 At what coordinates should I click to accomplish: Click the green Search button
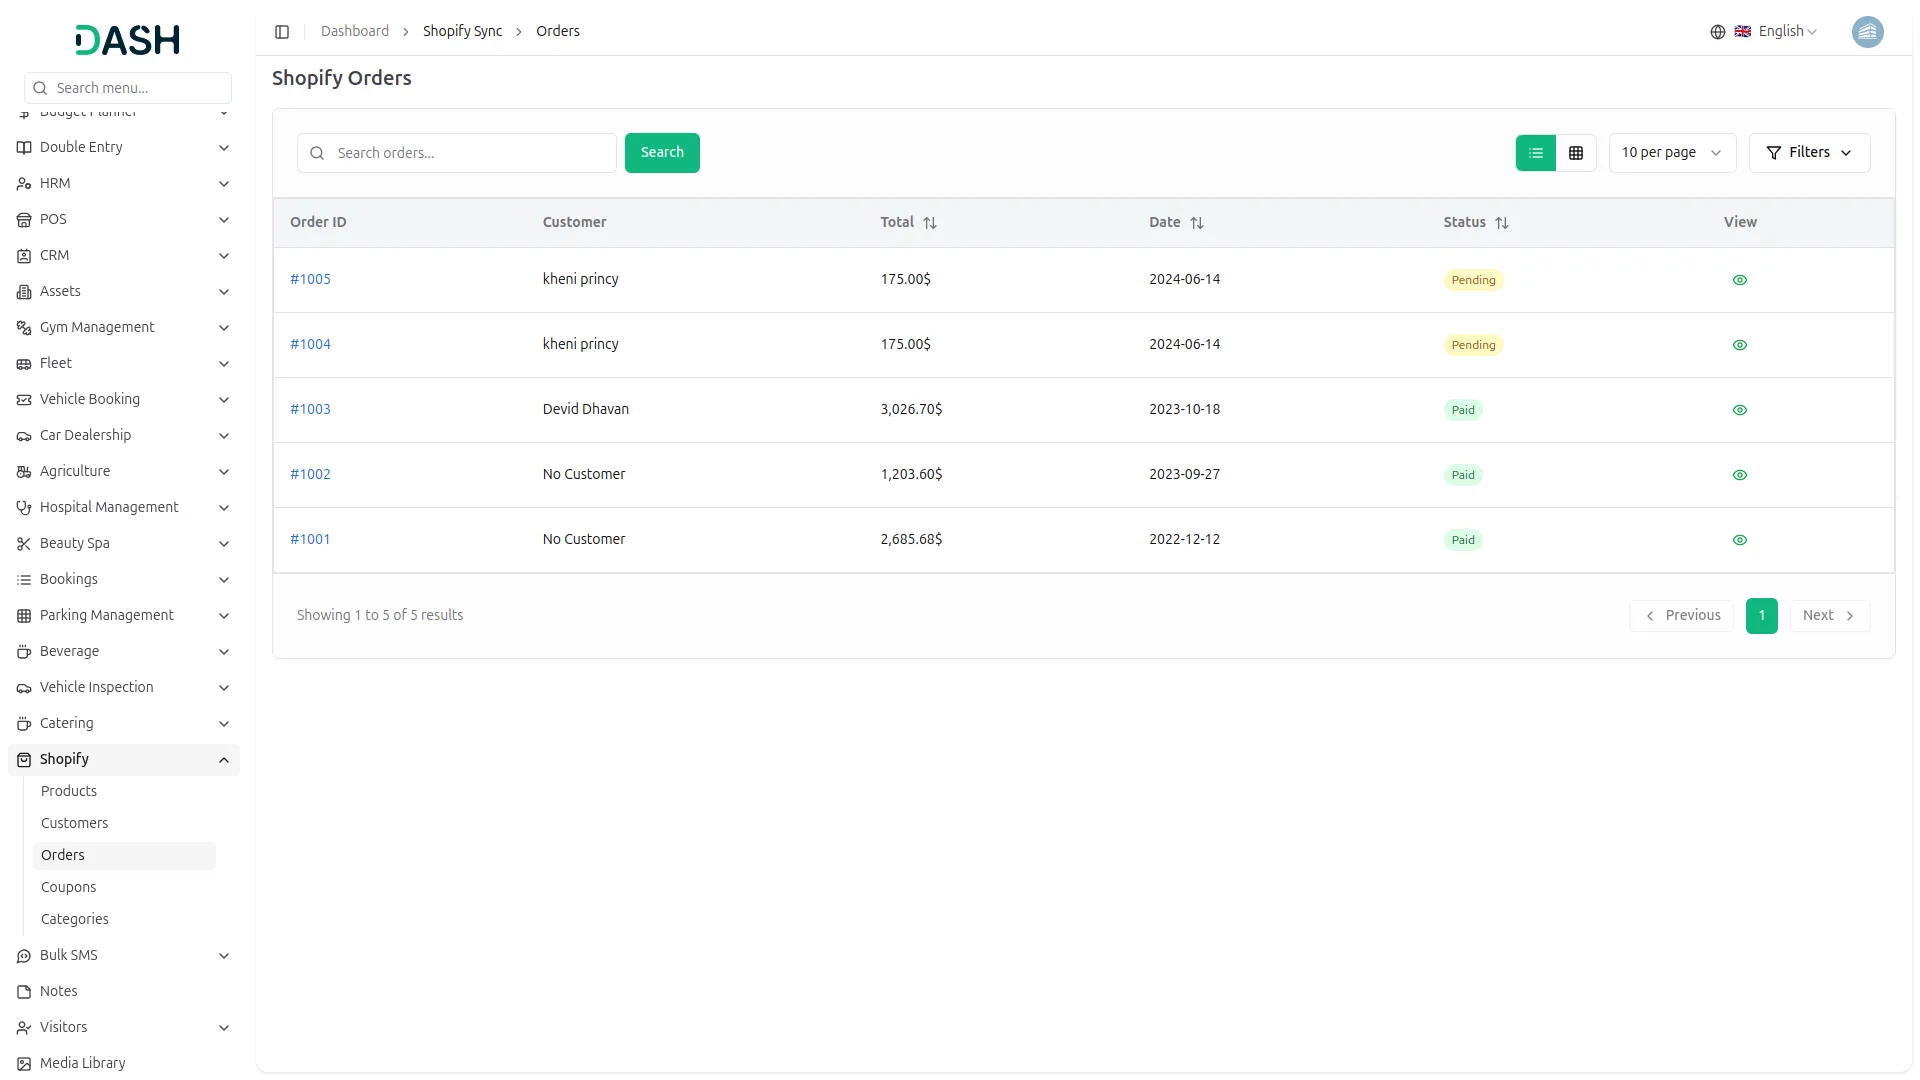[x=662, y=153]
